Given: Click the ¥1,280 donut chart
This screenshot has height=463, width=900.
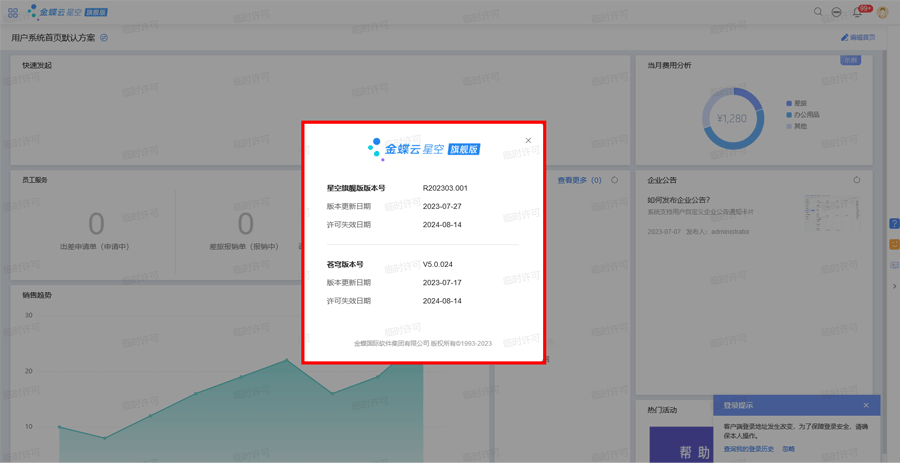Looking at the screenshot, I should (733, 119).
